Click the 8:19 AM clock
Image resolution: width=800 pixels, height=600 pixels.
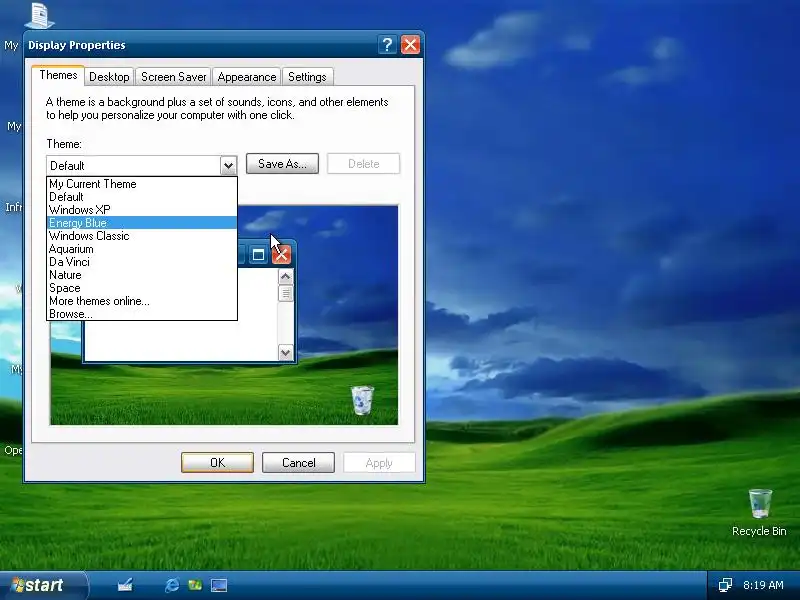[x=763, y=585]
